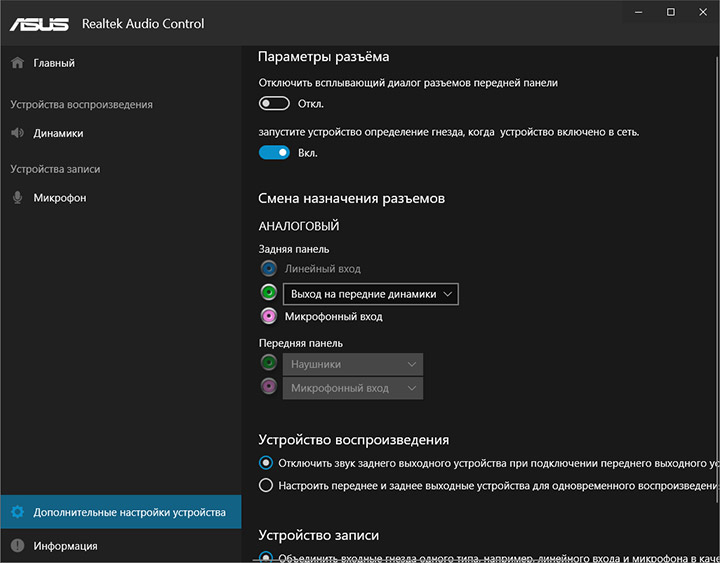Expand the front panel Микрофонный вход dropdown
Screen dimensions: 720x563
[x=353, y=388]
